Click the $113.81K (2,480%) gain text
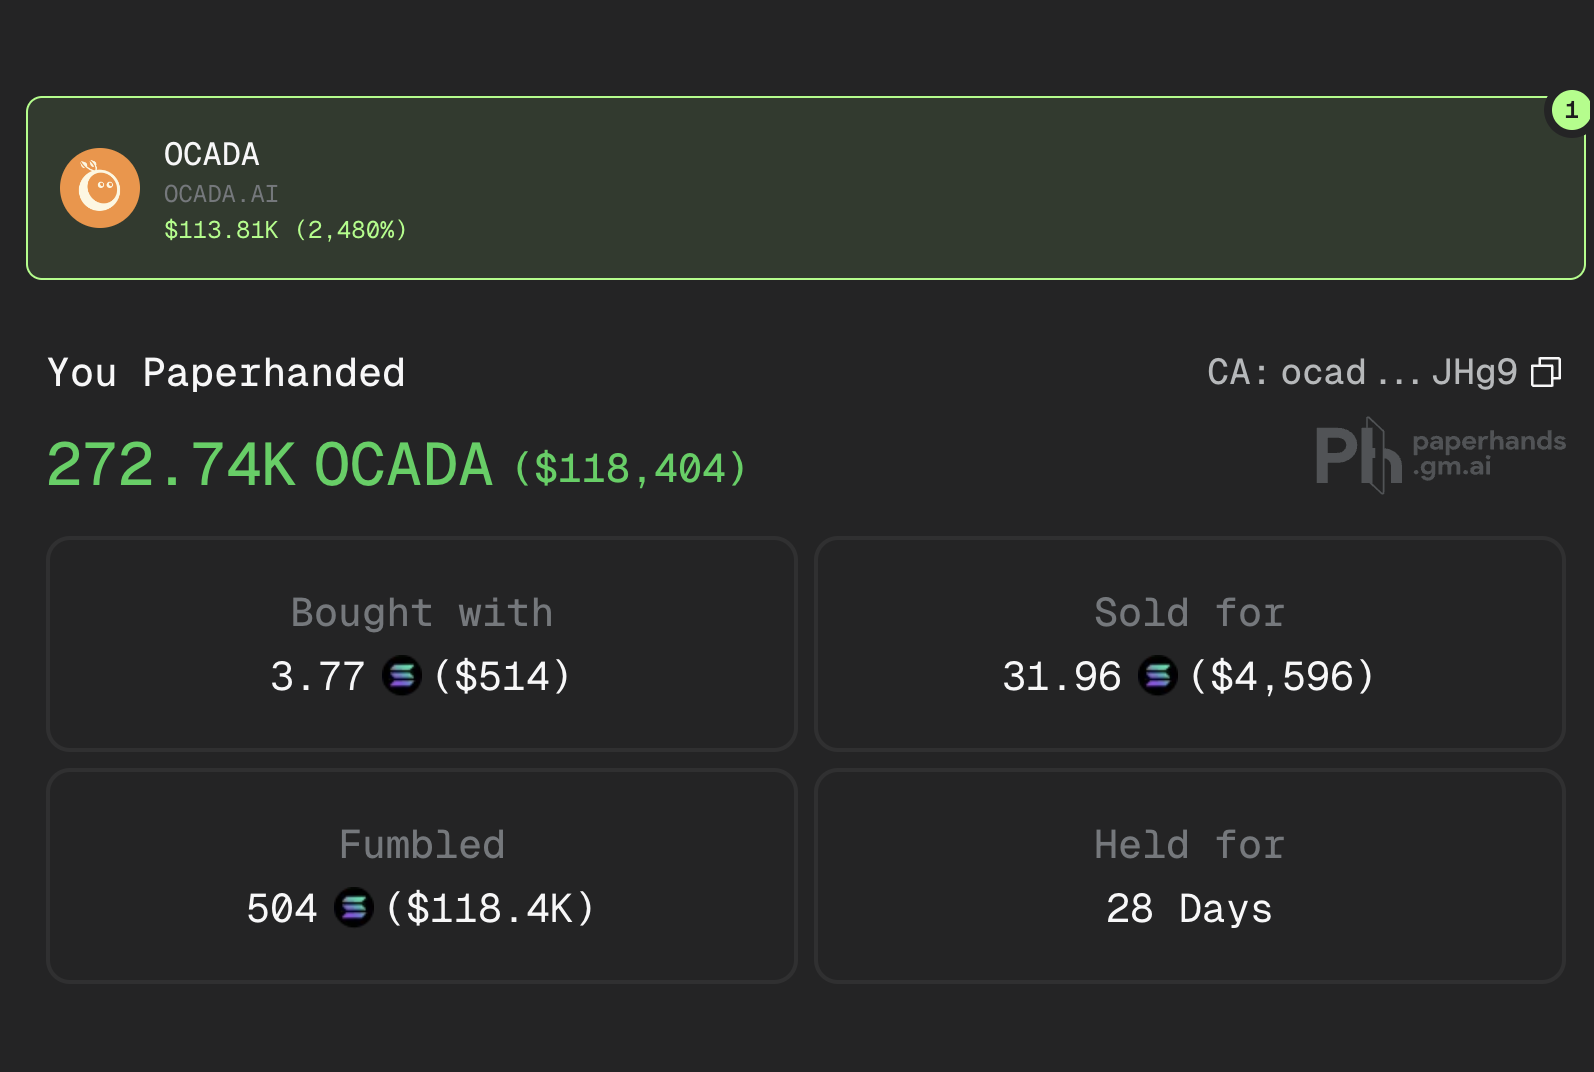The height and width of the screenshot is (1072, 1594). coord(286,230)
